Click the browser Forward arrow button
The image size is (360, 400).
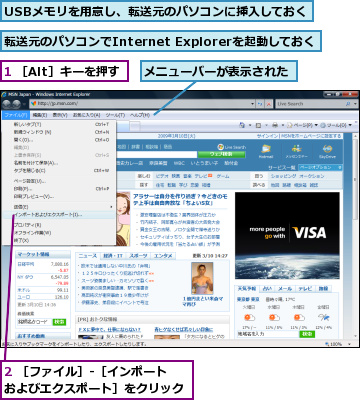(x=16, y=104)
